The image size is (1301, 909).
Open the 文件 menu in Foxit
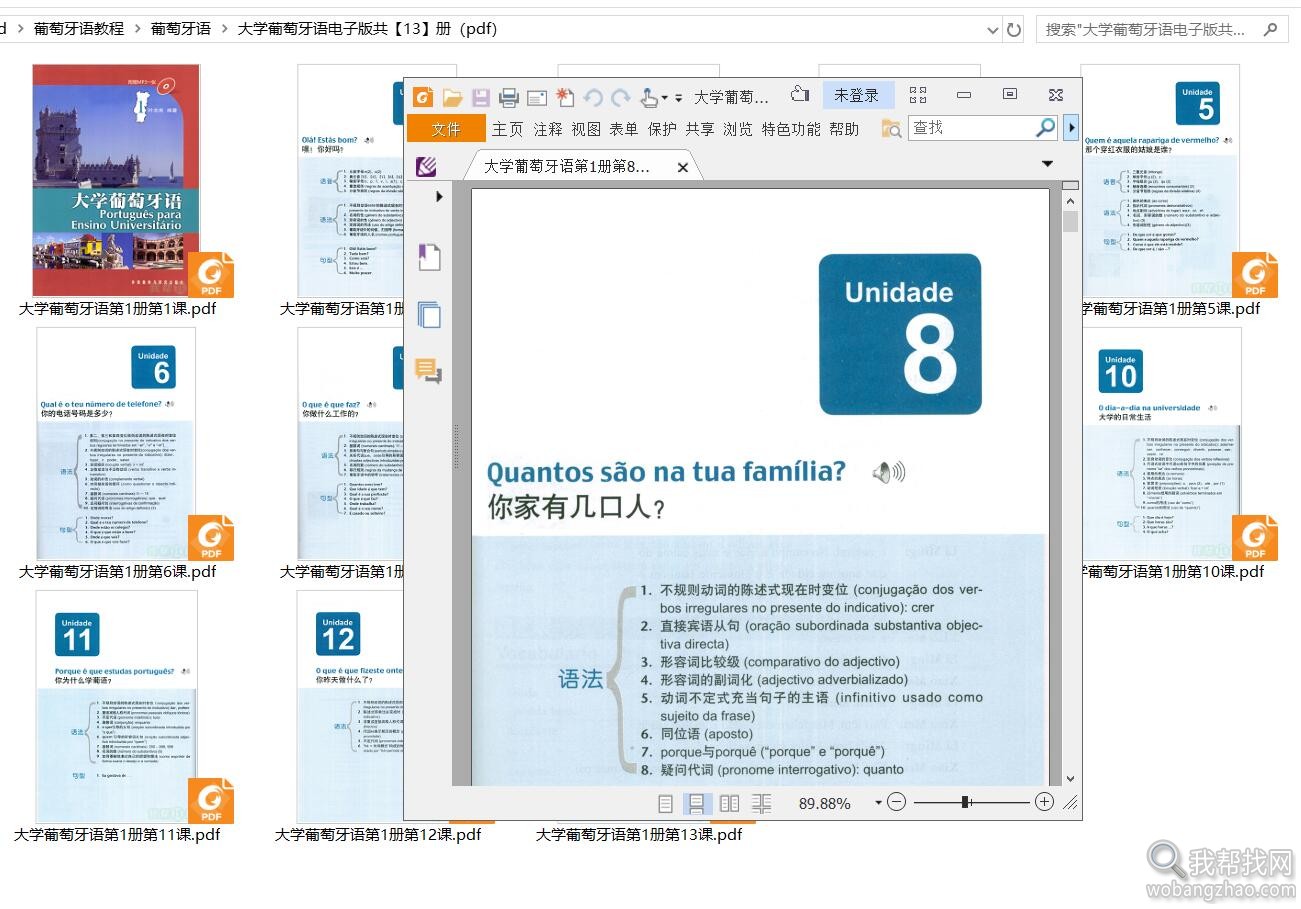click(x=445, y=128)
